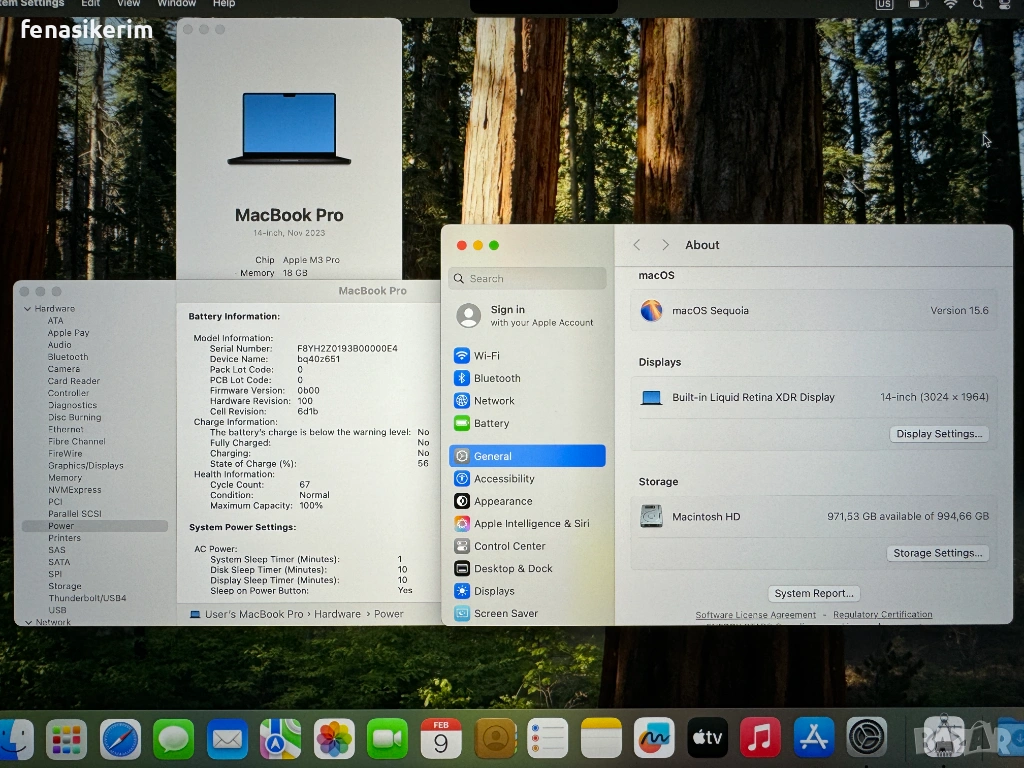The image size is (1024, 768).
Task: Click the Search field in System Settings
Action: click(528, 279)
